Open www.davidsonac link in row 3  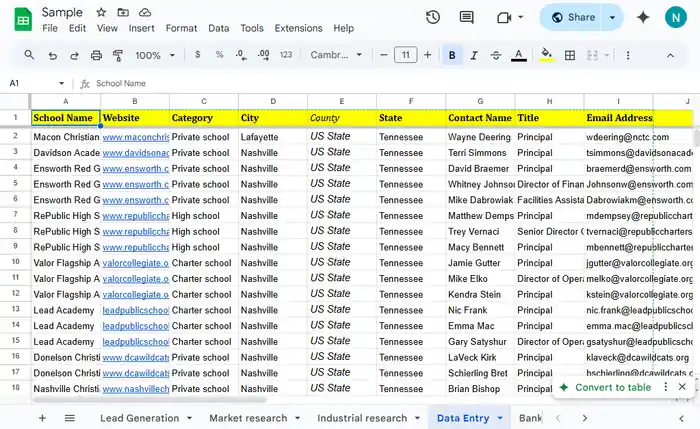136,153
